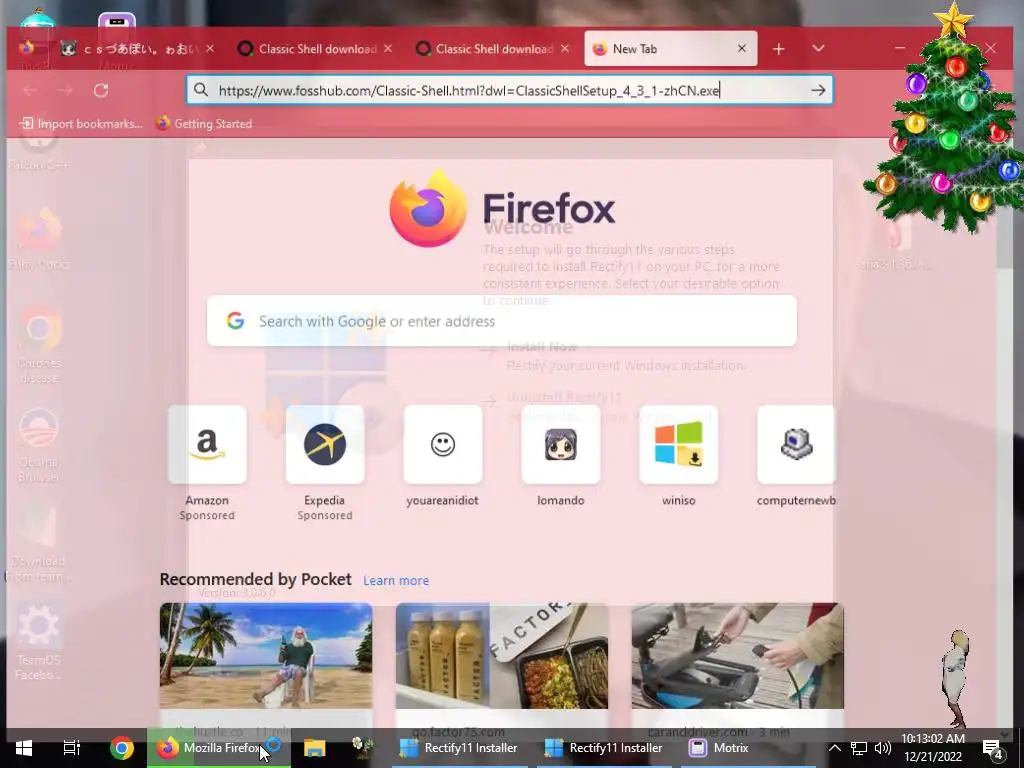Close the second Classic Shell download tab
The width and height of the screenshot is (1024, 768).
pyautogui.click(x=565, y=48)
